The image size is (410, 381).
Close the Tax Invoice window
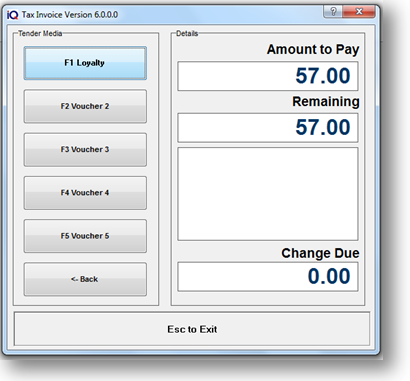click(x=359, y=12)
